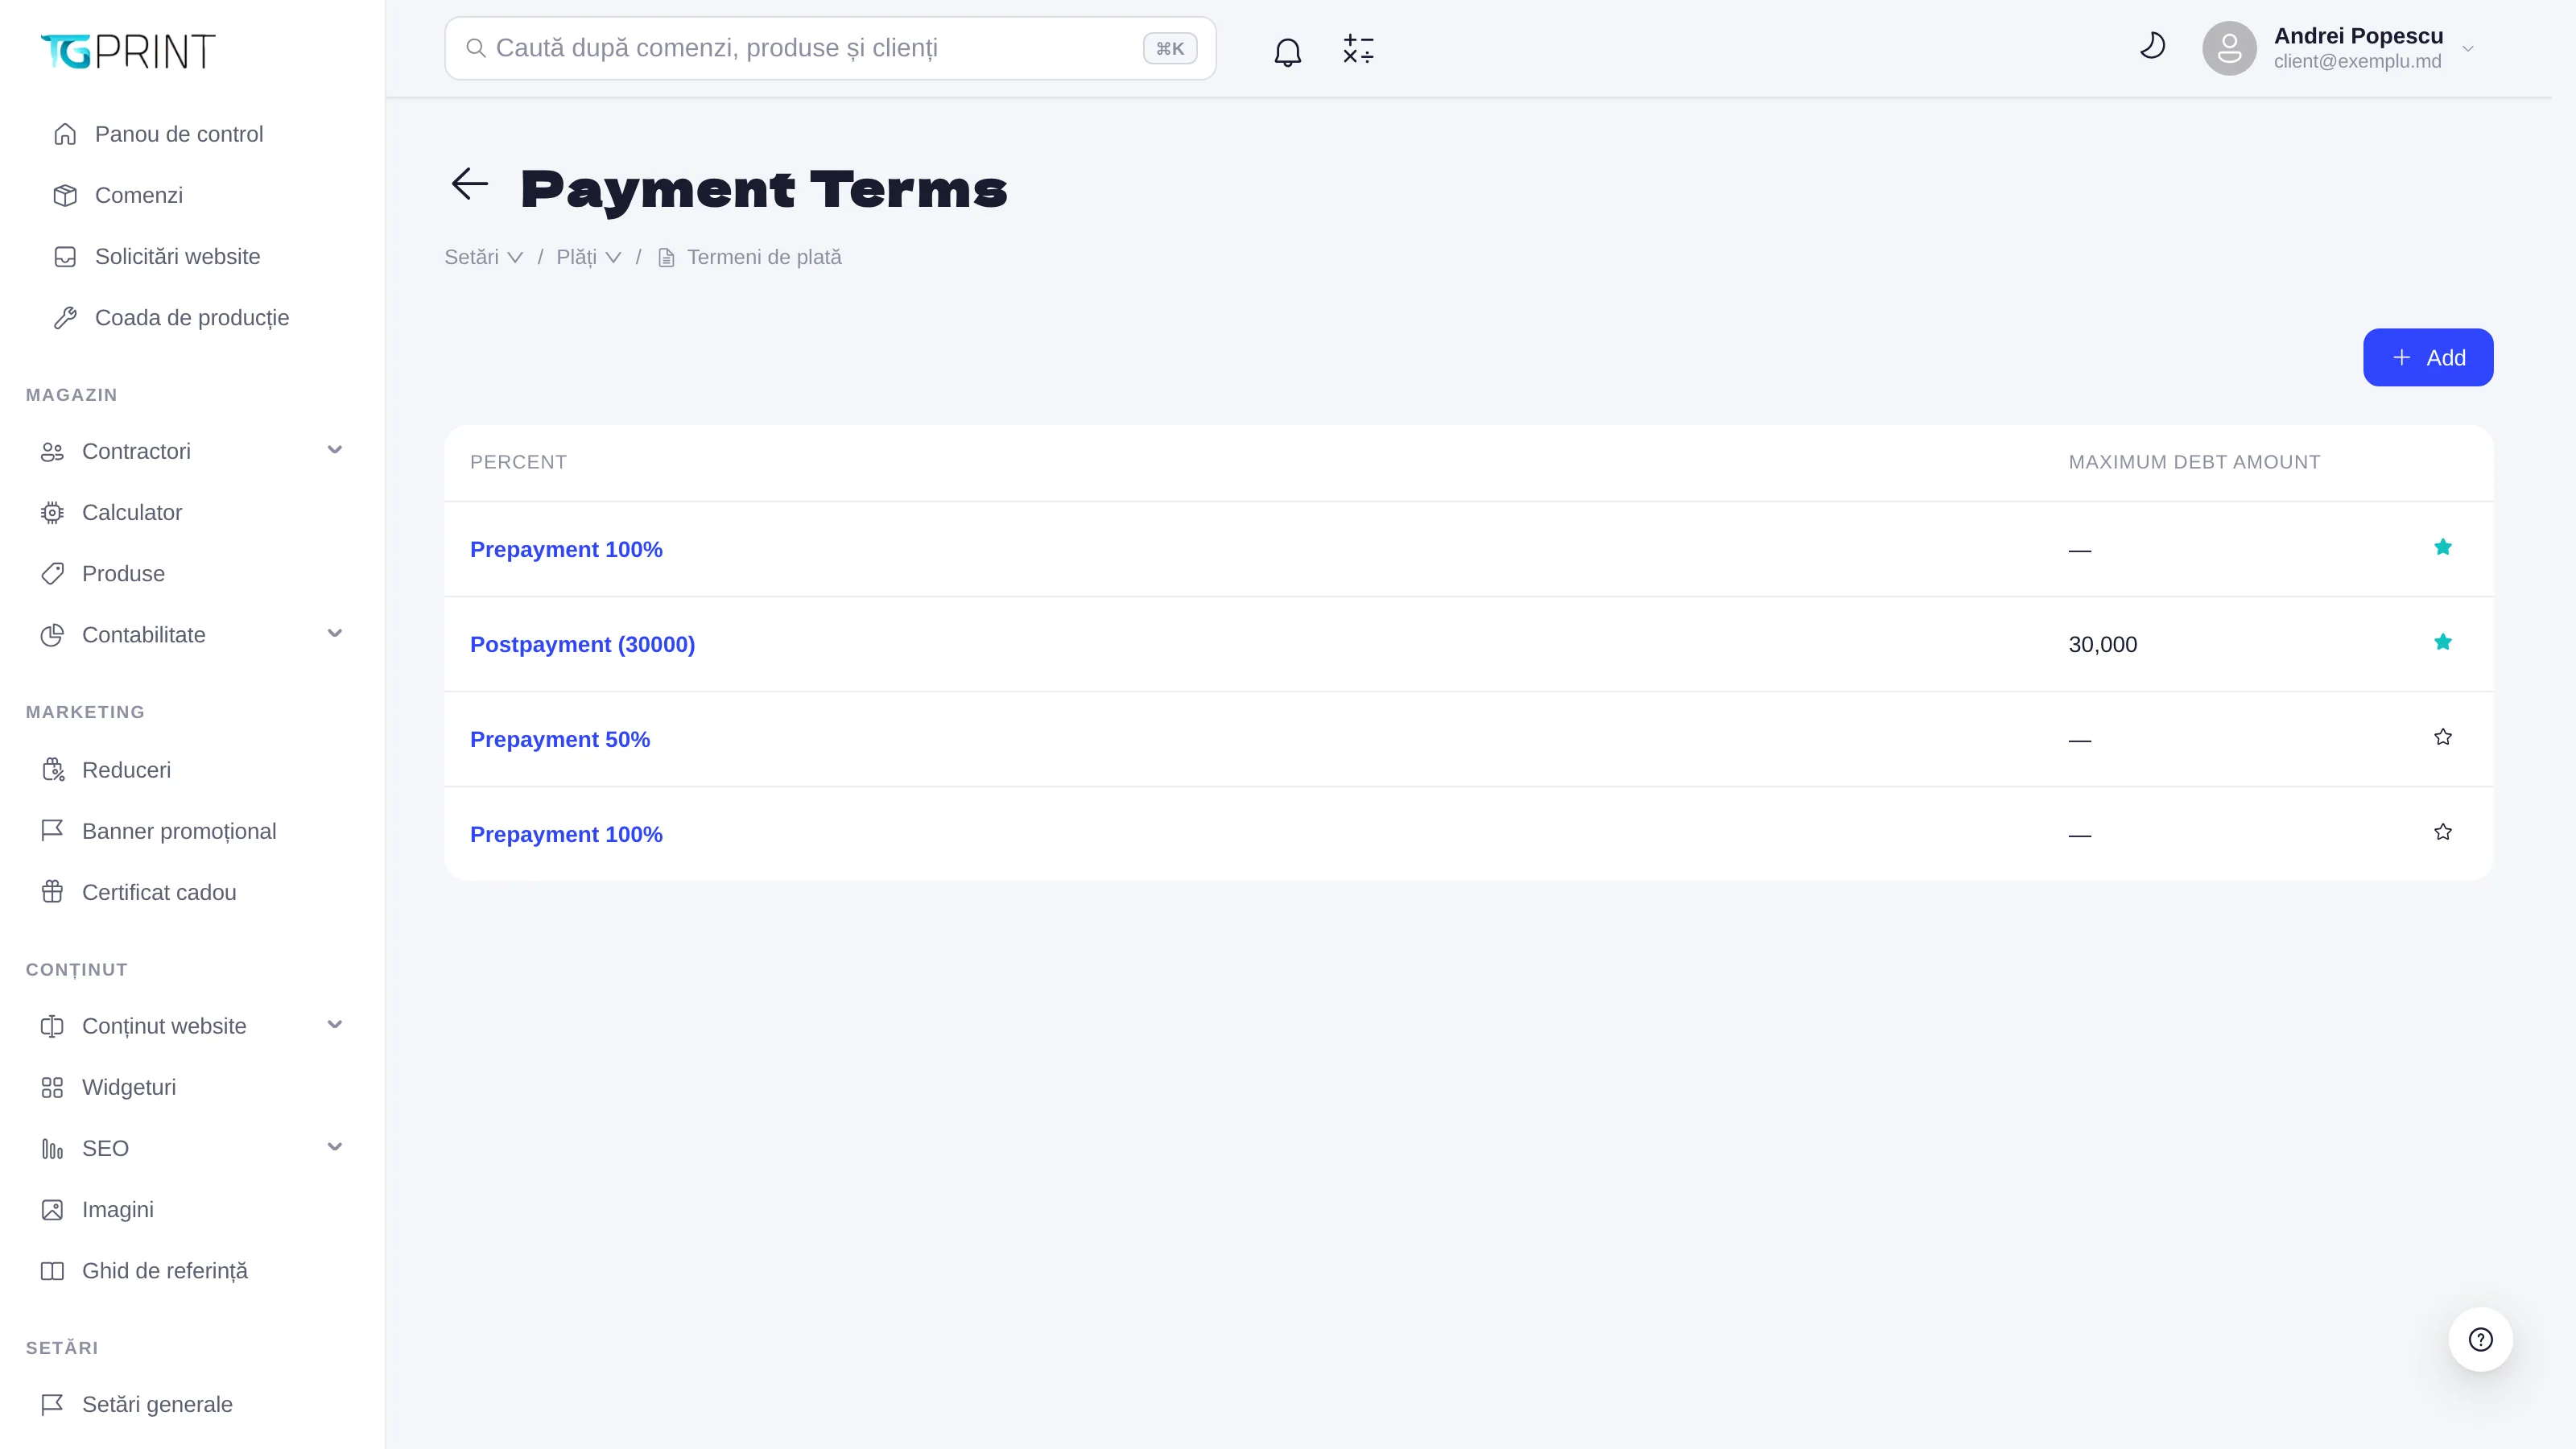Expand the Conținut website chevron
Viewport: 2576px width, 1449px height.
335,1024
